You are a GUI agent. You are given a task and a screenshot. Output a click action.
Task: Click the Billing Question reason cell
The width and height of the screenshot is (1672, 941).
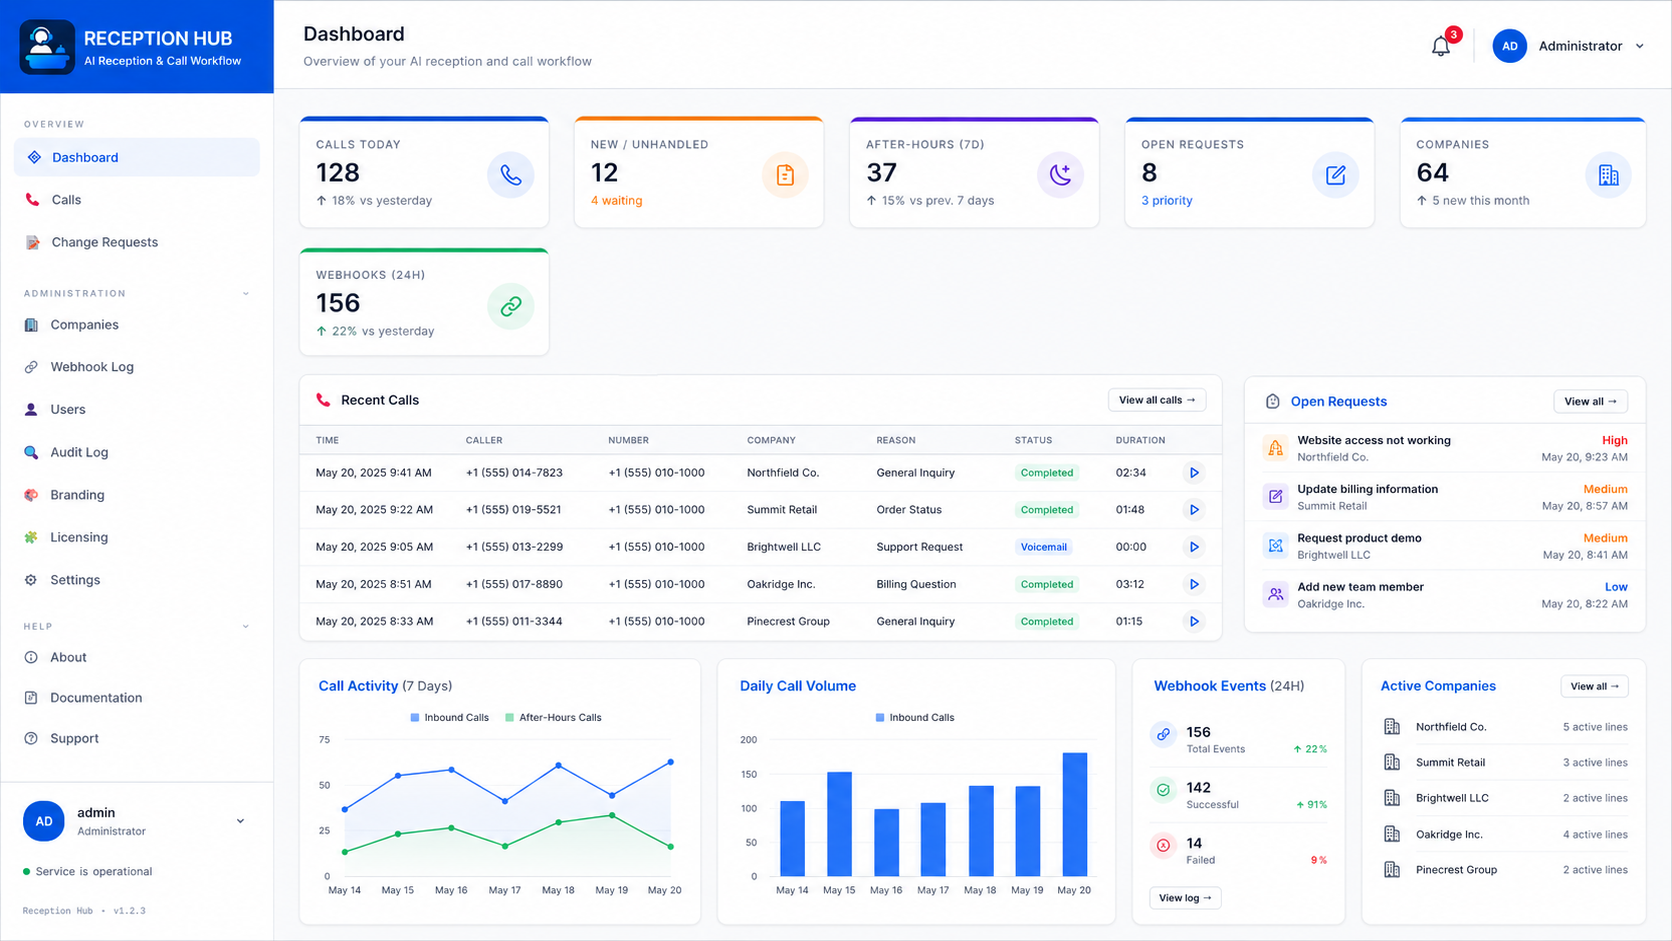point(916,584)
